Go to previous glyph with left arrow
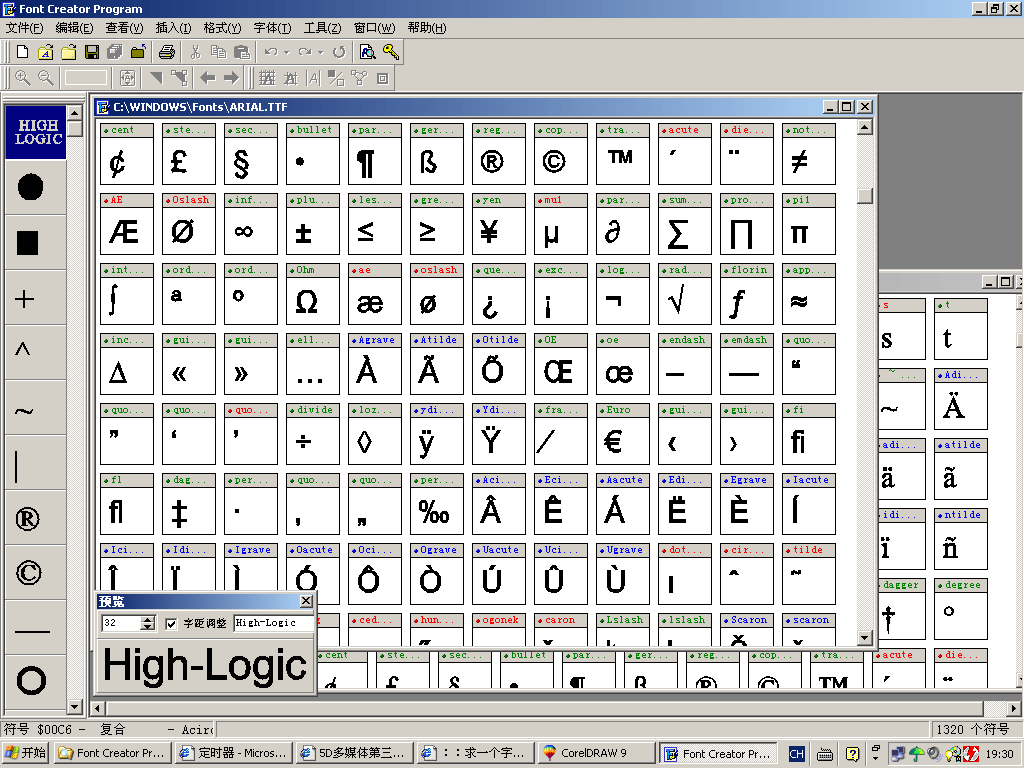The image size is (1024, 768). pos(208,78)
